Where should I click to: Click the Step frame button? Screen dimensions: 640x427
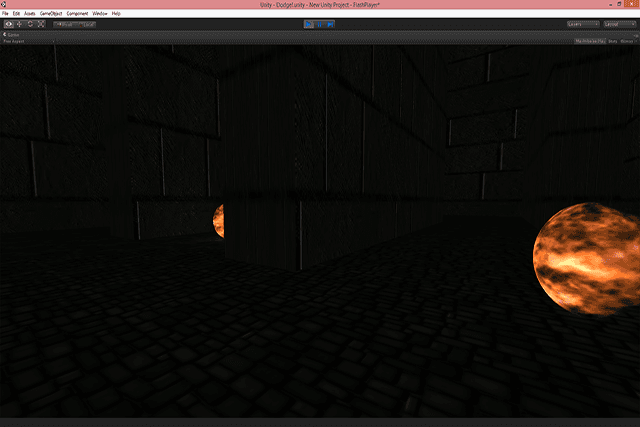(x=330, y=23)
